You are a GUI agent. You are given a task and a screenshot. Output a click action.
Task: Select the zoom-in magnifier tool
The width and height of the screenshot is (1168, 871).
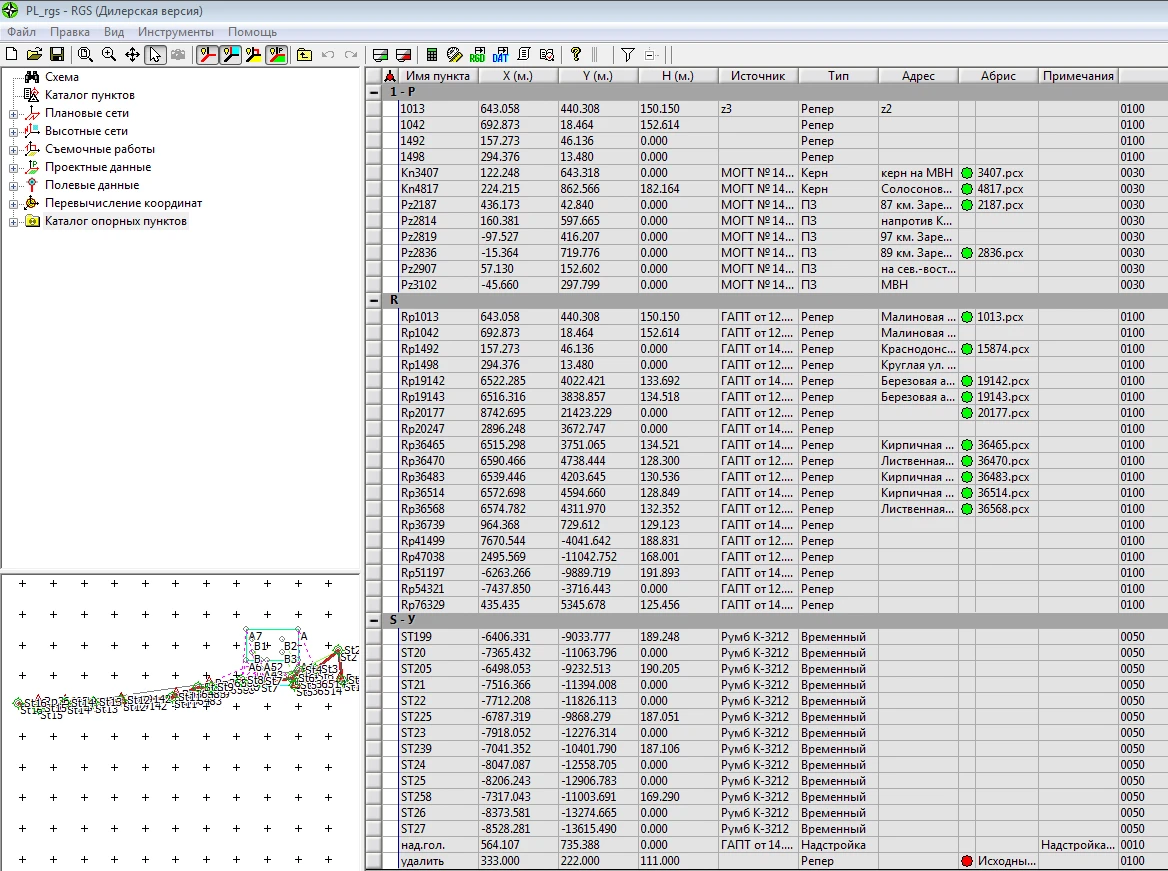tap(109, 54)
